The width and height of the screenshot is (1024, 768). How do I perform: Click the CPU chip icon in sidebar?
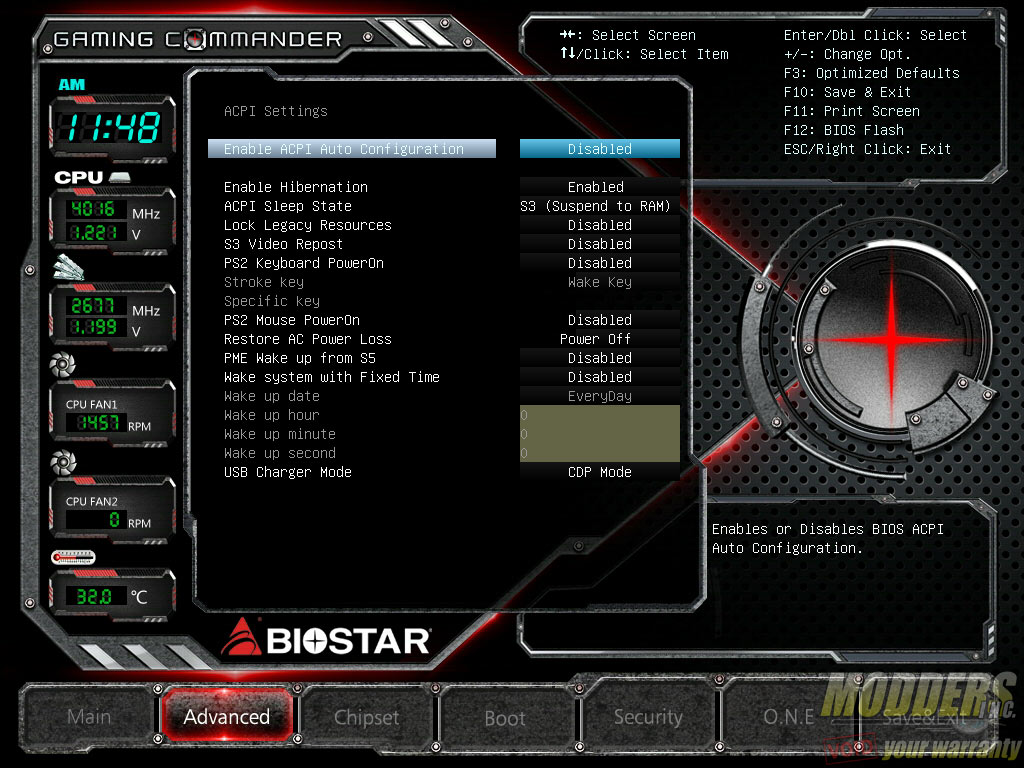pyautogui.click(x=120, y=177)
